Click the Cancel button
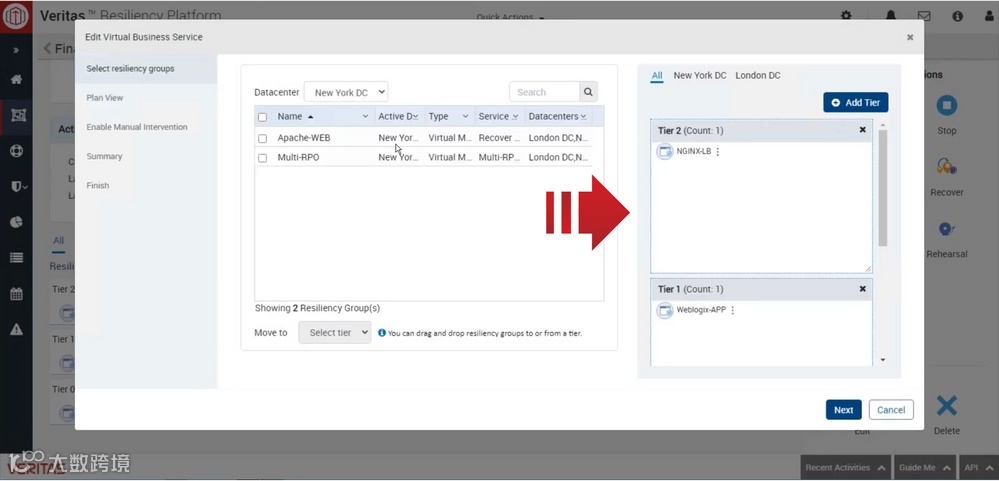This screenshot has width=999, height=481. click(891, 410)
